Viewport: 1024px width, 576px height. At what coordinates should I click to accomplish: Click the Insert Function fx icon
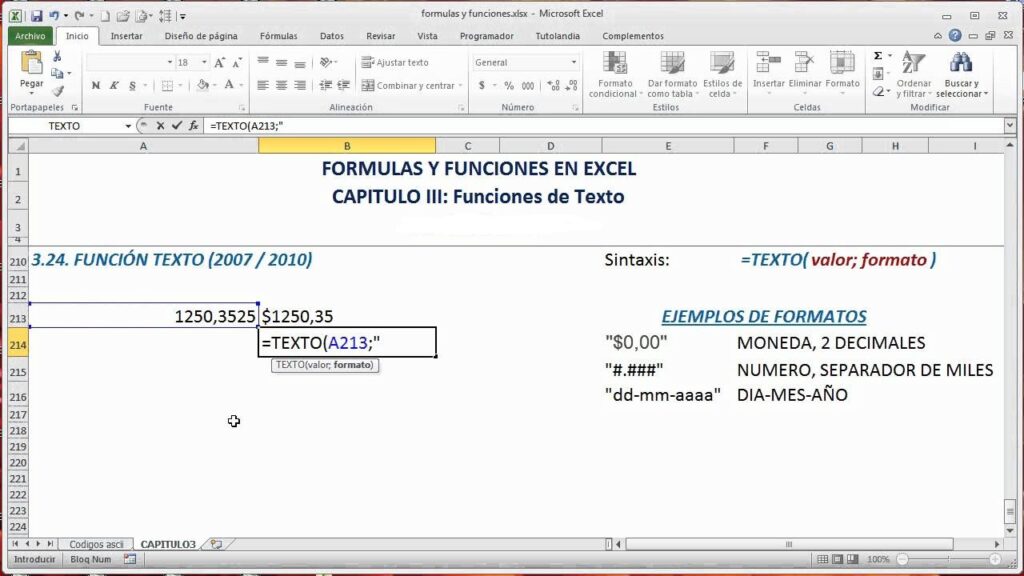pos(193,125)
